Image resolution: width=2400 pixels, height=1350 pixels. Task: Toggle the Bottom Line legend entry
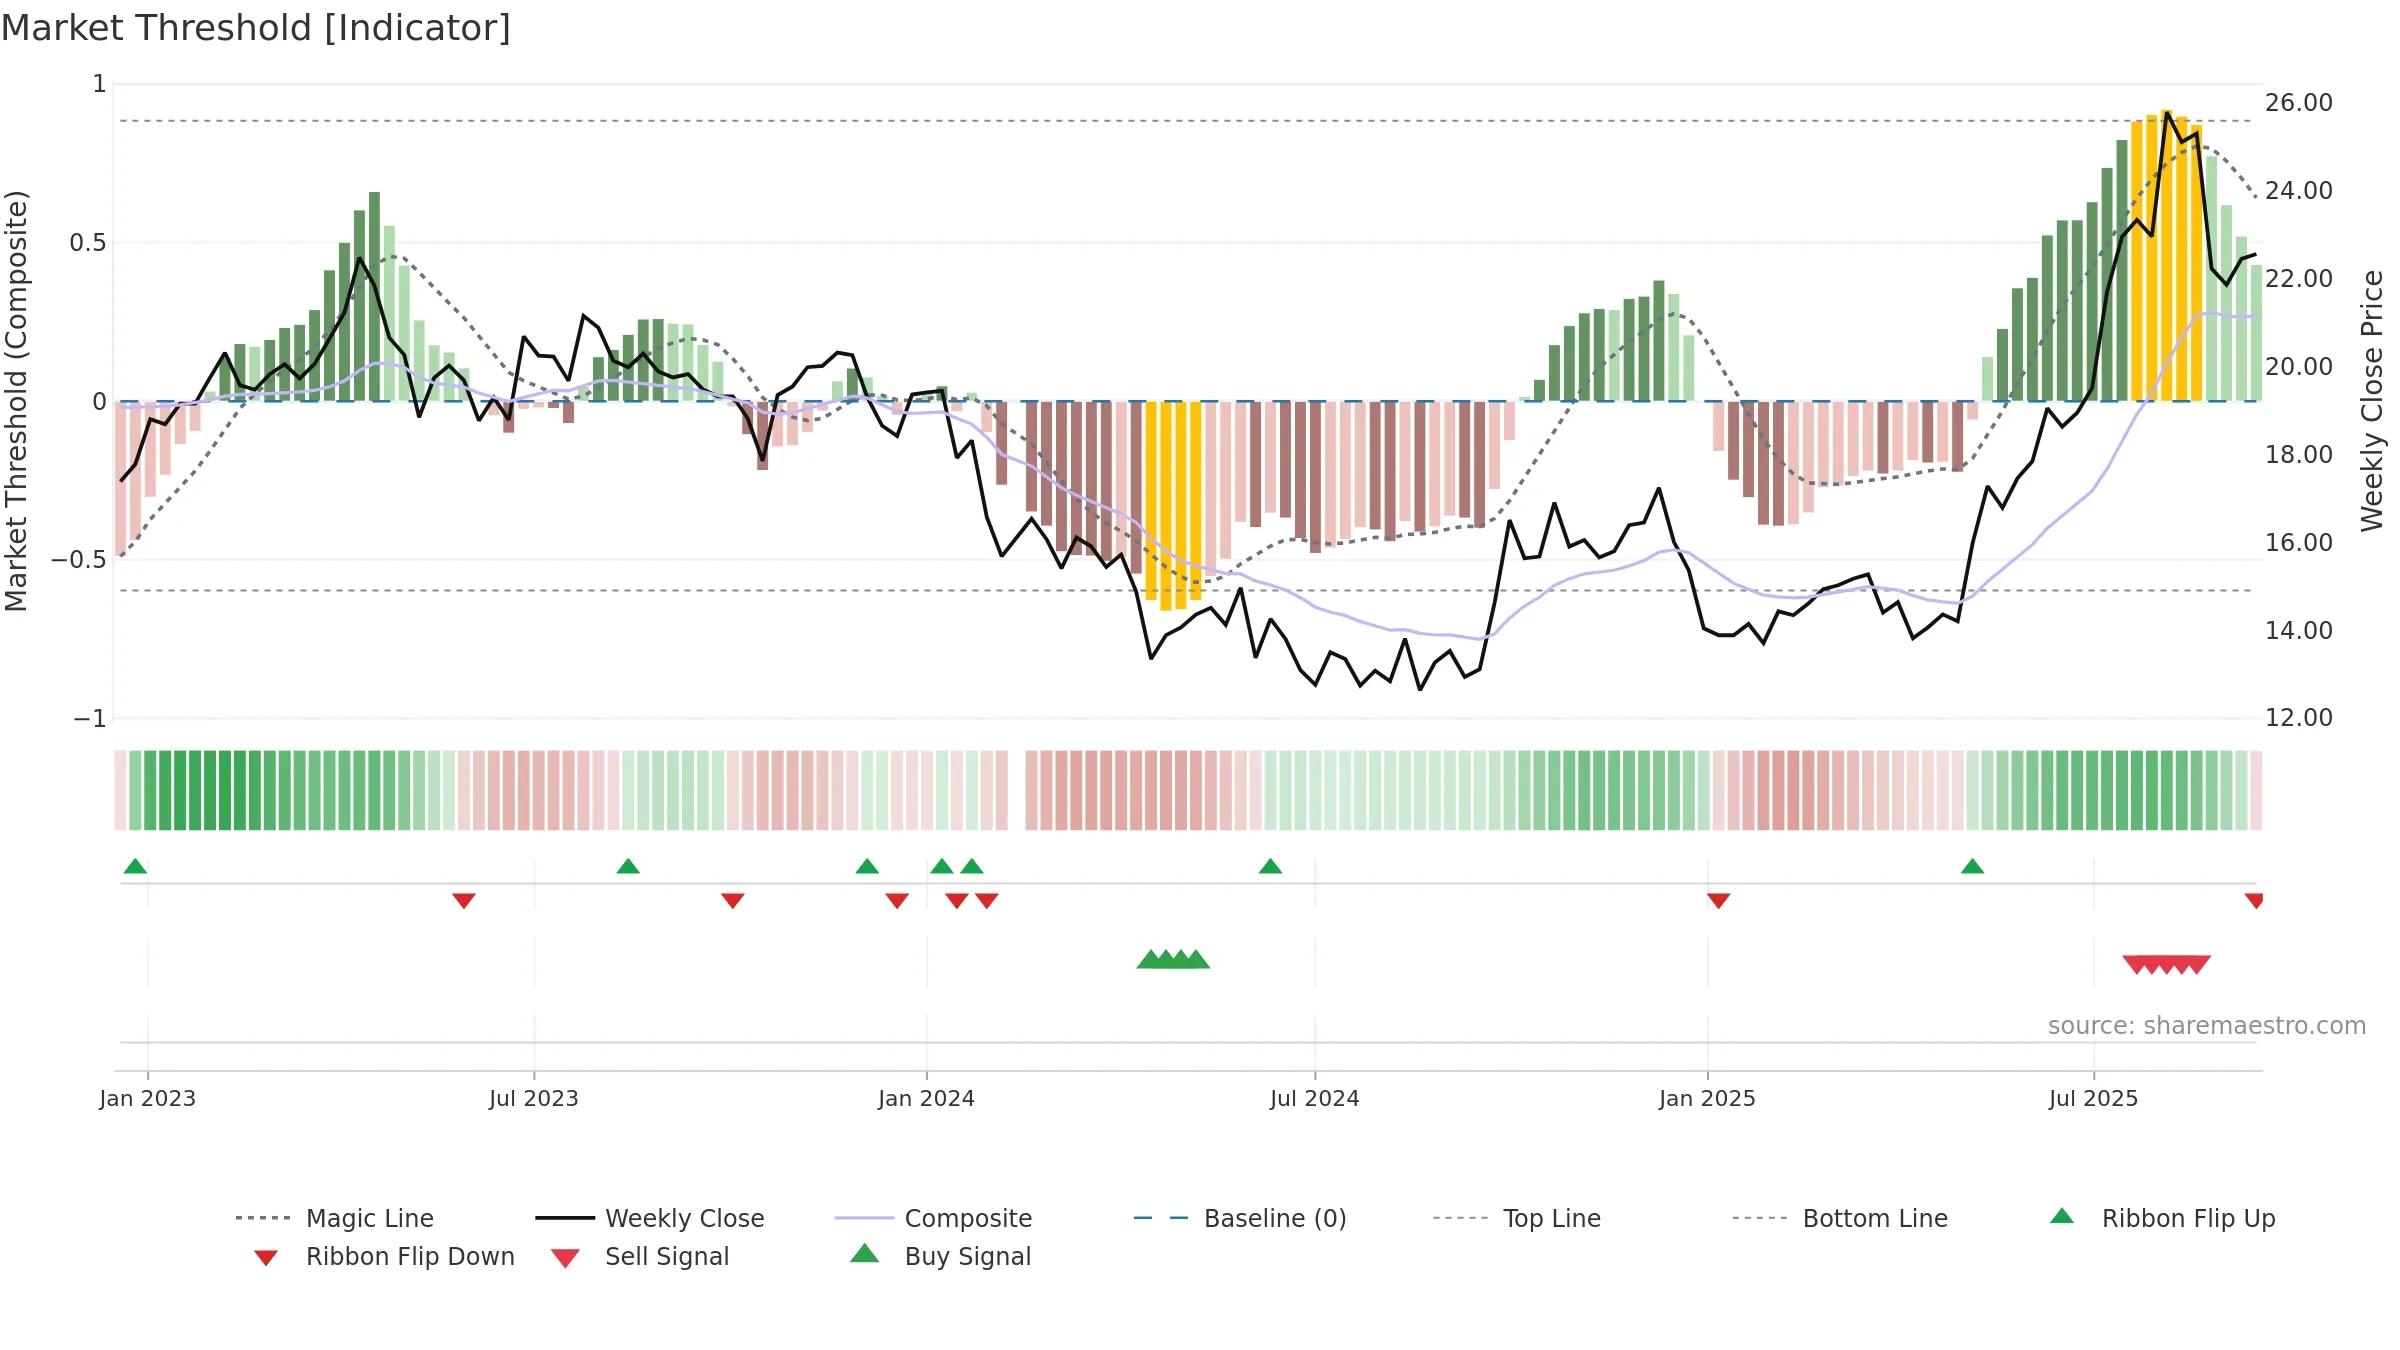1840,1218
